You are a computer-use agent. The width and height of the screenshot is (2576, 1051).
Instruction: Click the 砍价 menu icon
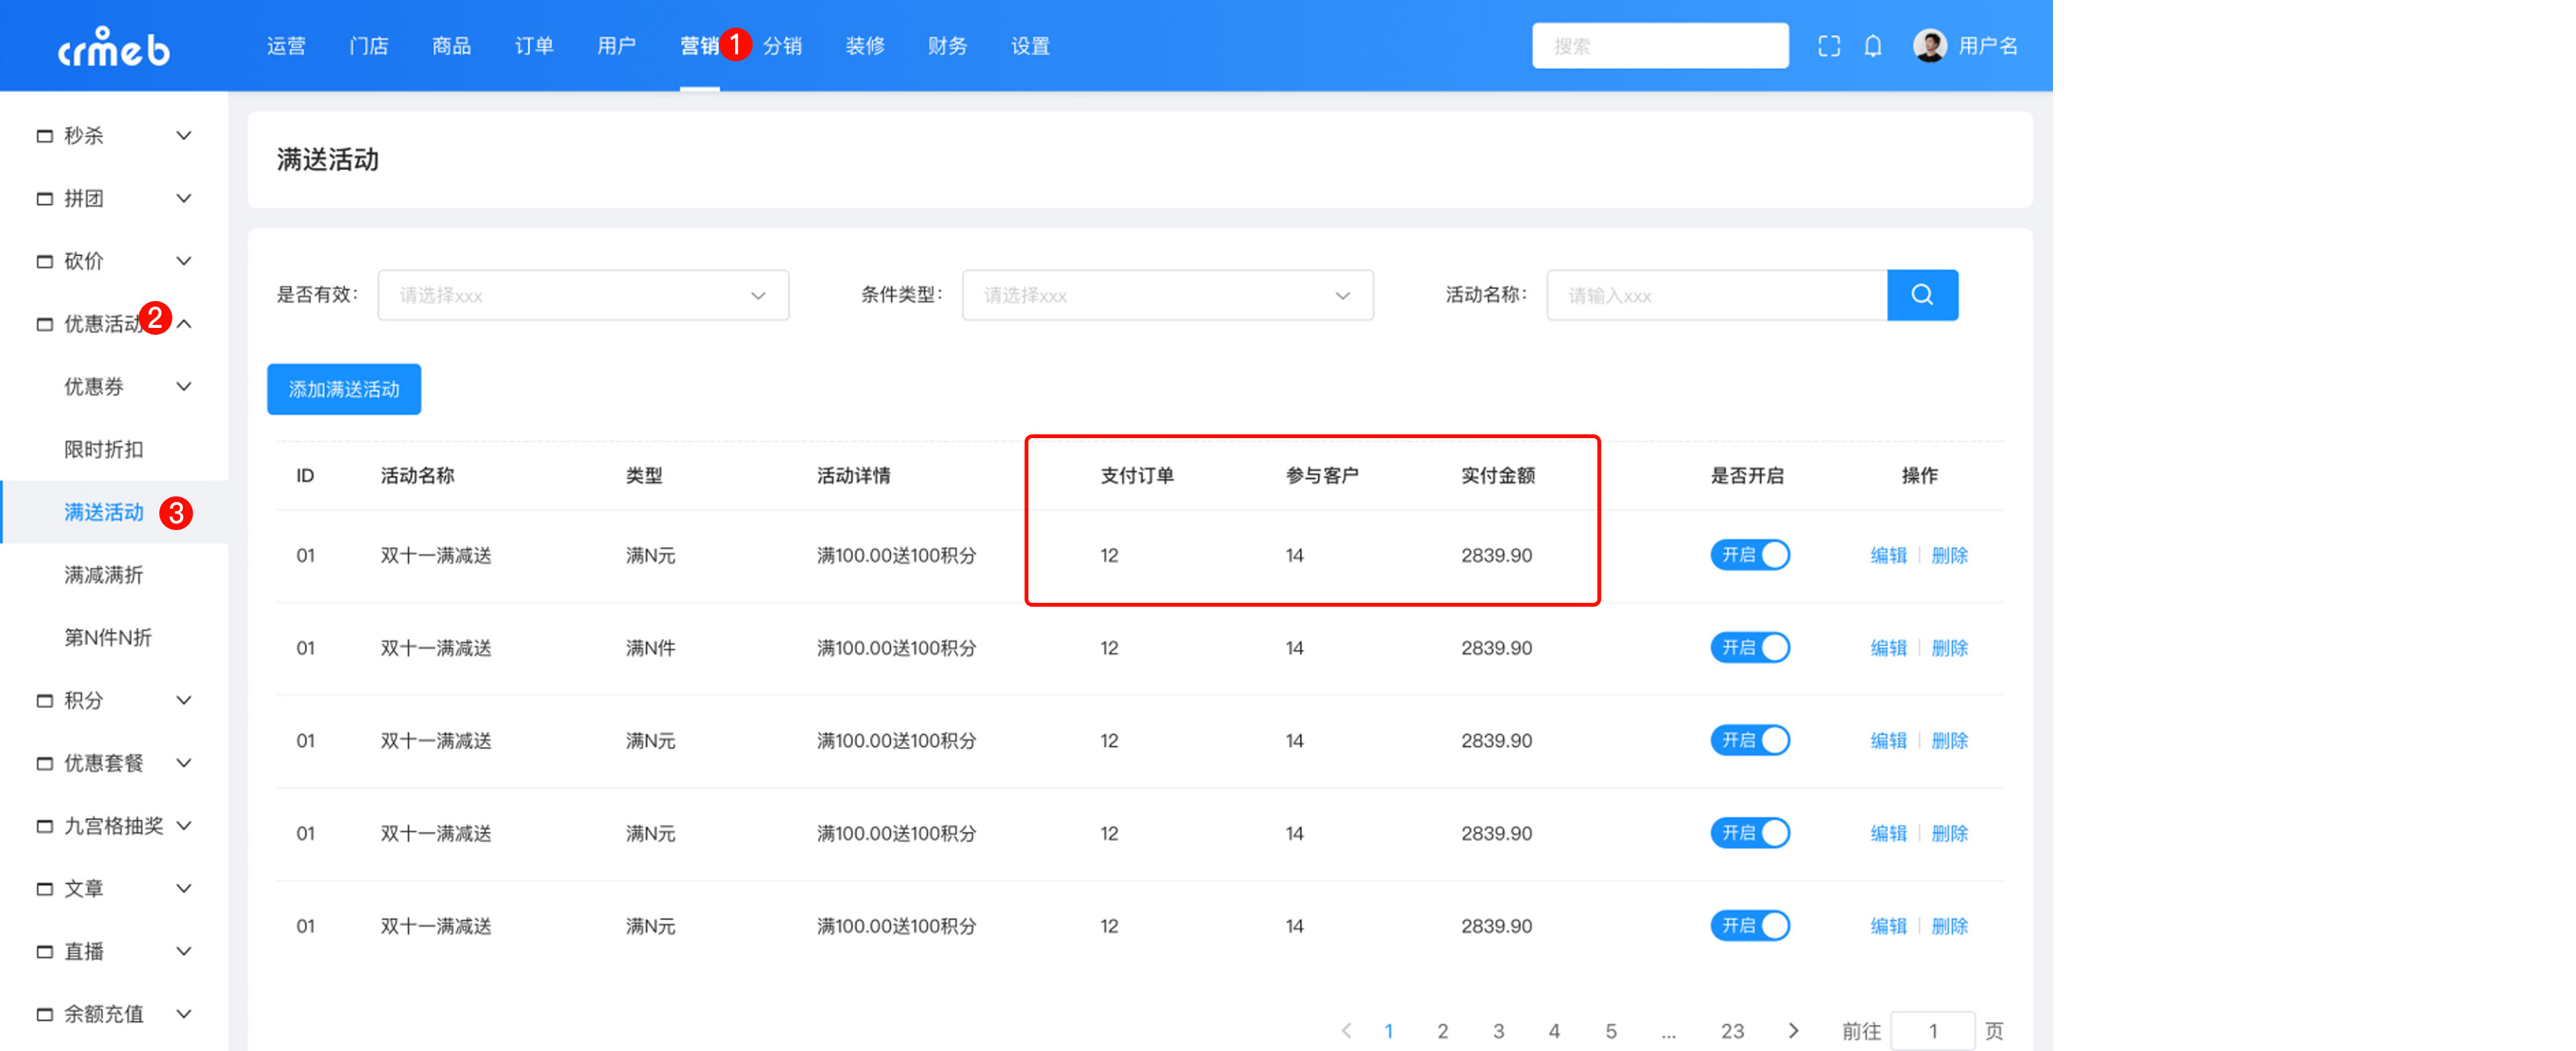[x=44, y=261]
